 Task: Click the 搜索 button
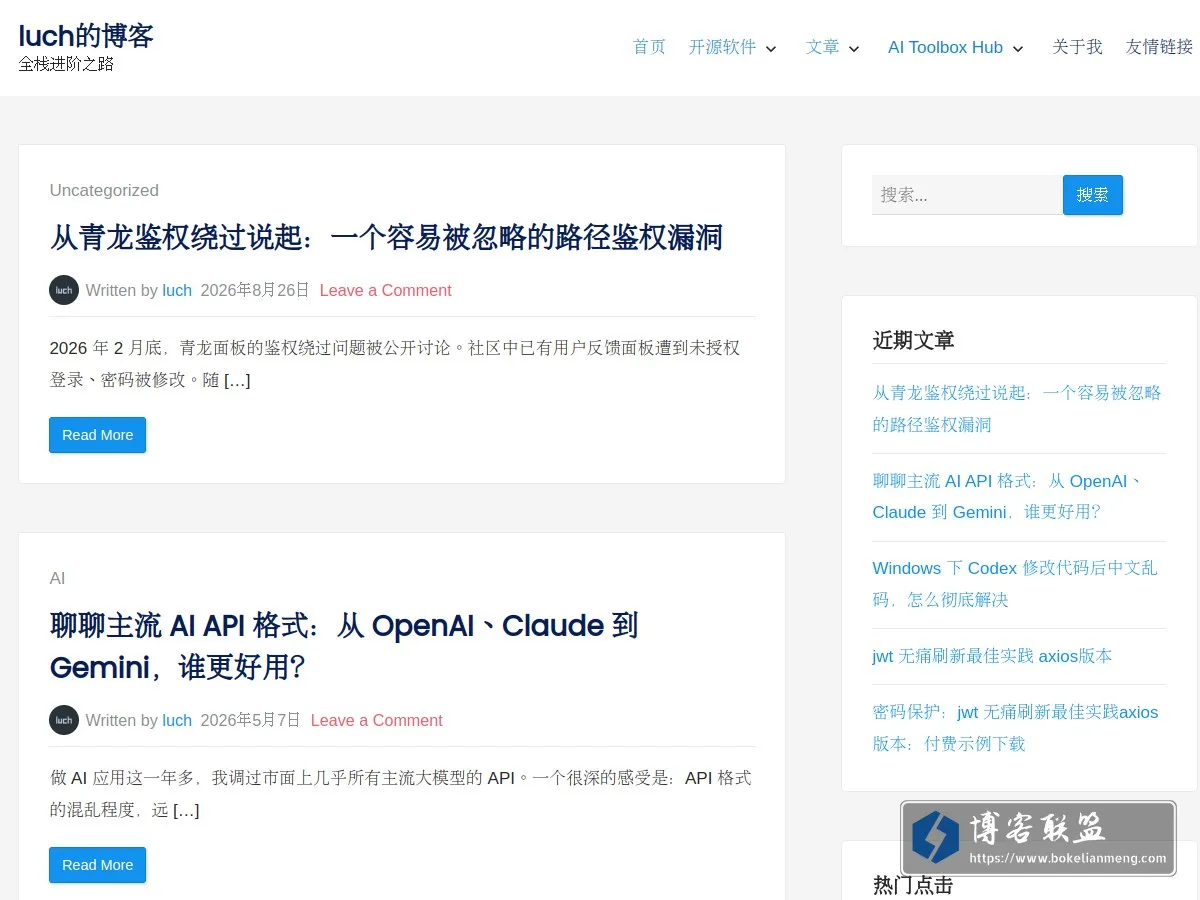tap(1093, 195)
